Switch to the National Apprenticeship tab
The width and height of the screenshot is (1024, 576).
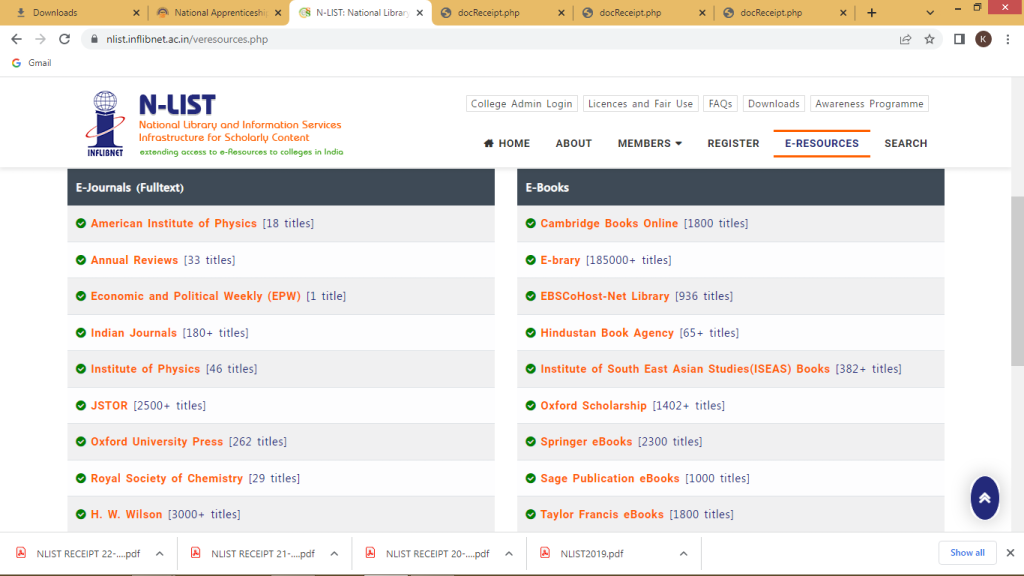pyautogui.click(x=218, y=12)
